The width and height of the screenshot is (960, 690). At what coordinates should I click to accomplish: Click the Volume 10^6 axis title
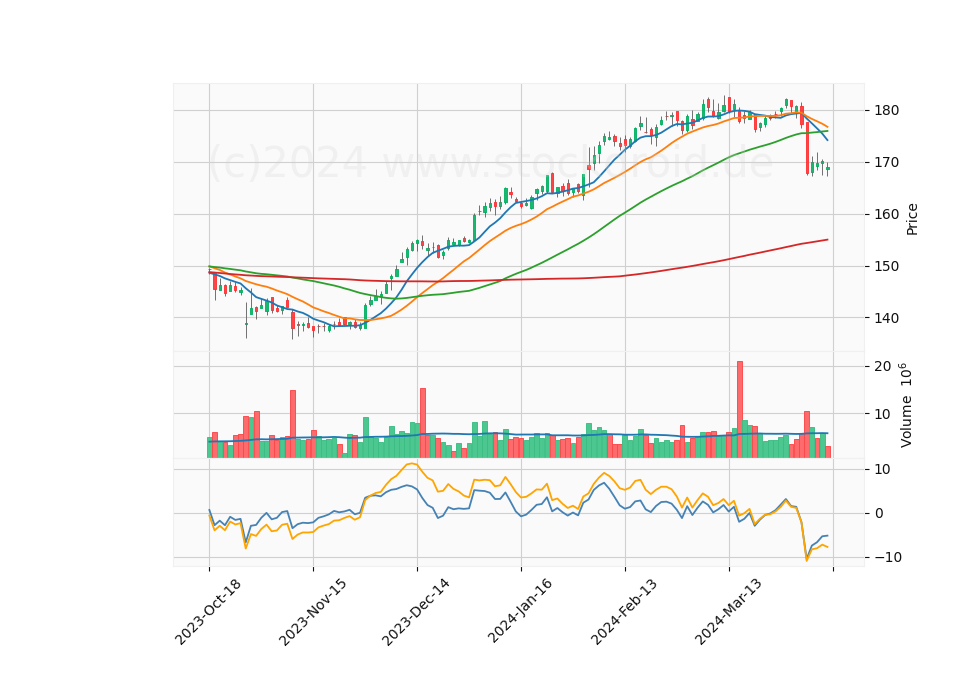(906, 405)
